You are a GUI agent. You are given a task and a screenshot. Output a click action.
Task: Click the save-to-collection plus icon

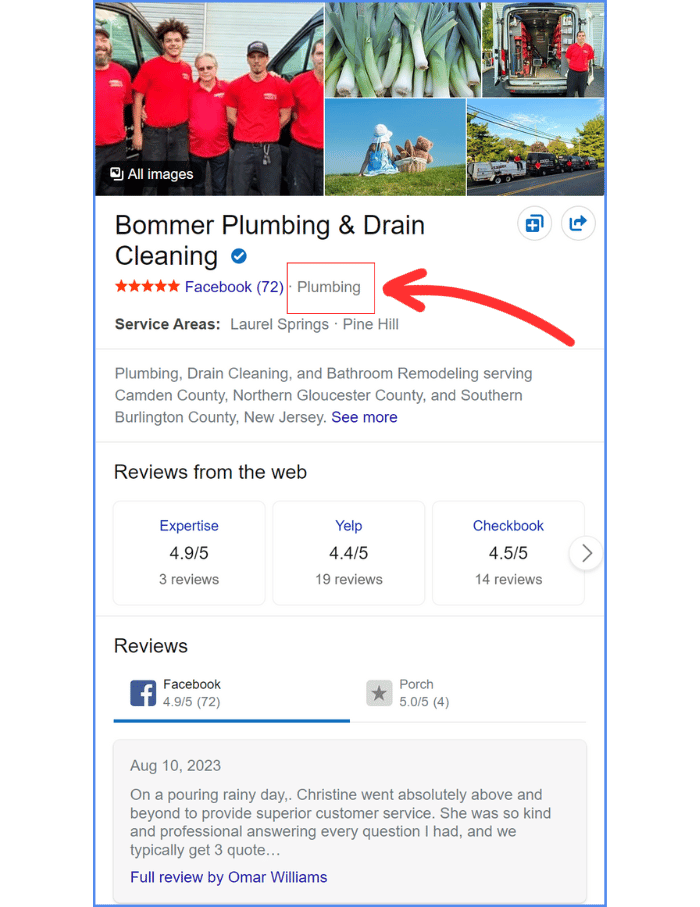(x=534, y=223)
